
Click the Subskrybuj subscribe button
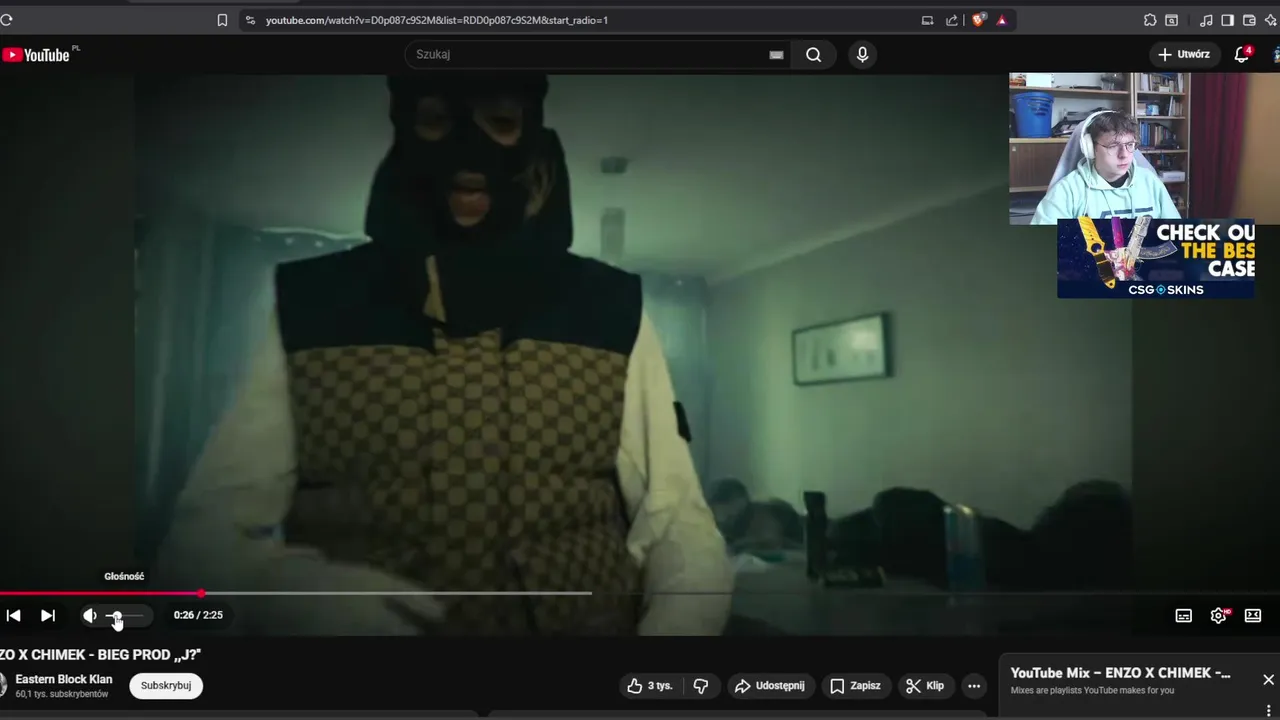pyautogui.click(x=166, y=686)
